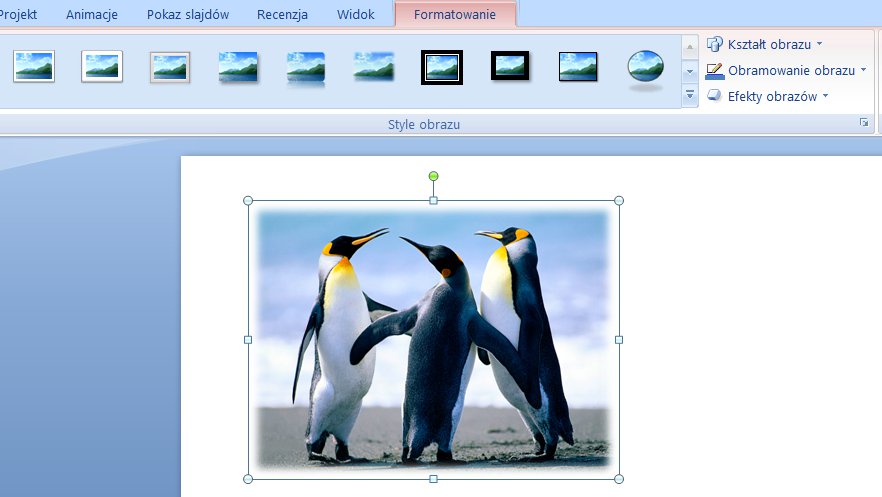Expand the full picture styles gallery
Screen dimensions: 882x497
pos(690,96)
